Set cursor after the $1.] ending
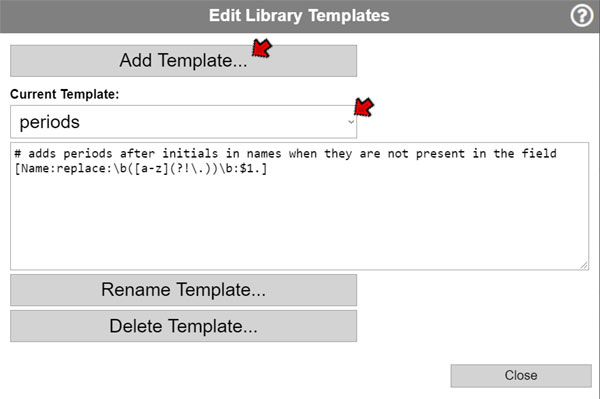This screenshot has width=600, height=399. 268,168
